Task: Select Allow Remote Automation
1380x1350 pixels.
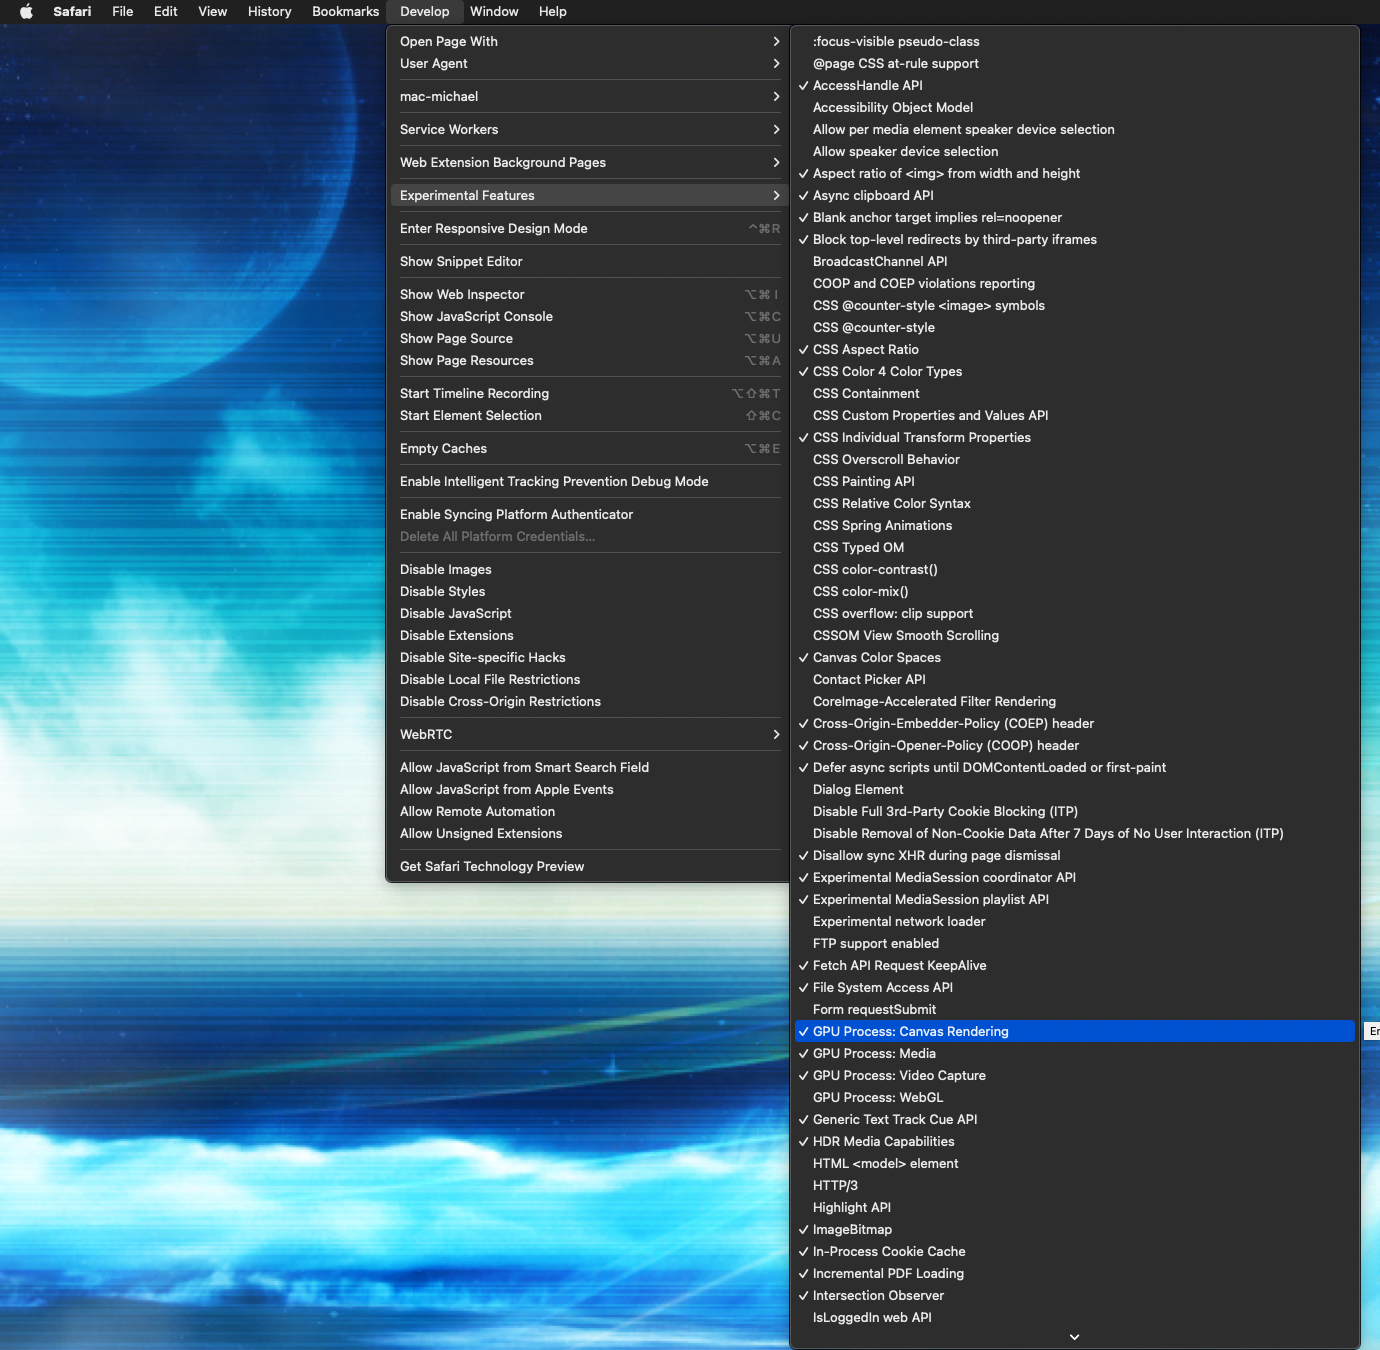Action: coord(588,811)
